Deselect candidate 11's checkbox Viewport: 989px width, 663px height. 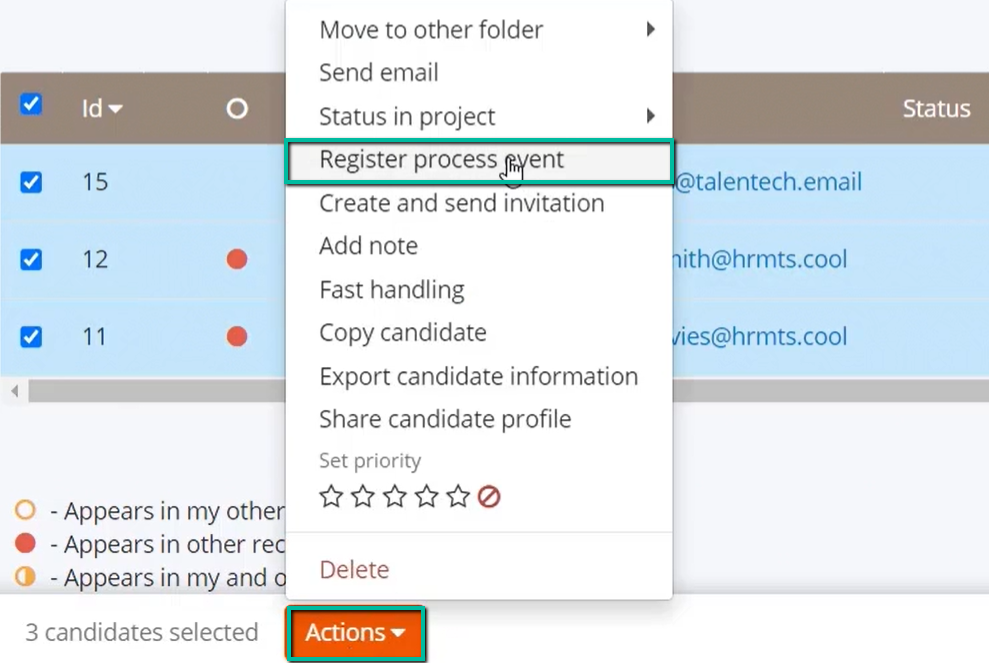[31, 336]
